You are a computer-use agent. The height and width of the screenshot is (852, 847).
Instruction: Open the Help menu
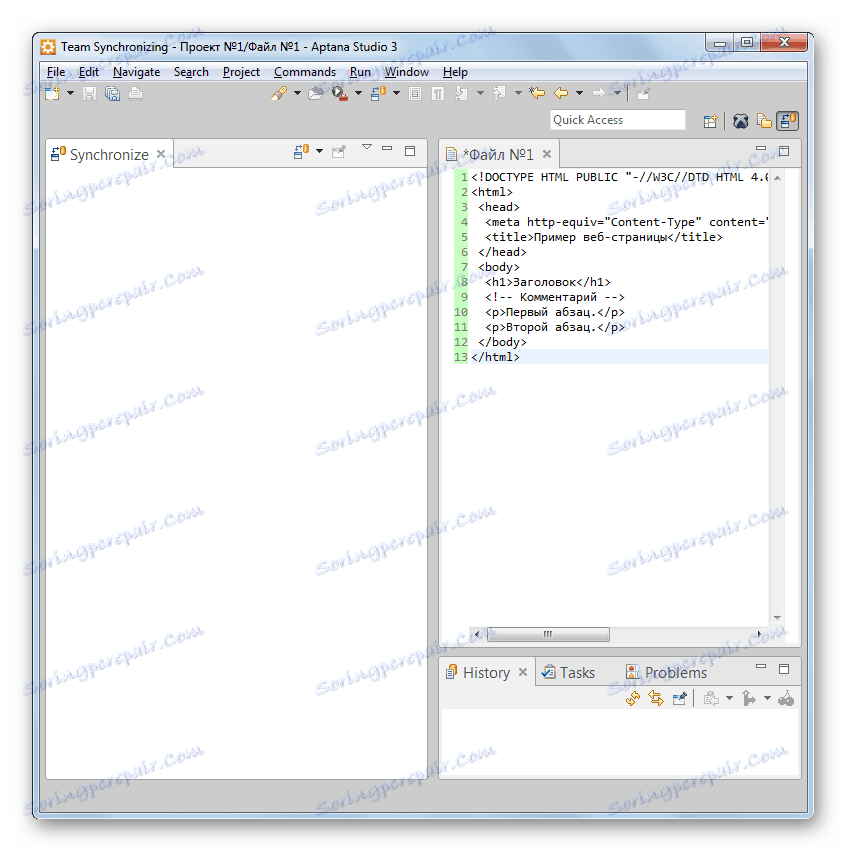455,72
